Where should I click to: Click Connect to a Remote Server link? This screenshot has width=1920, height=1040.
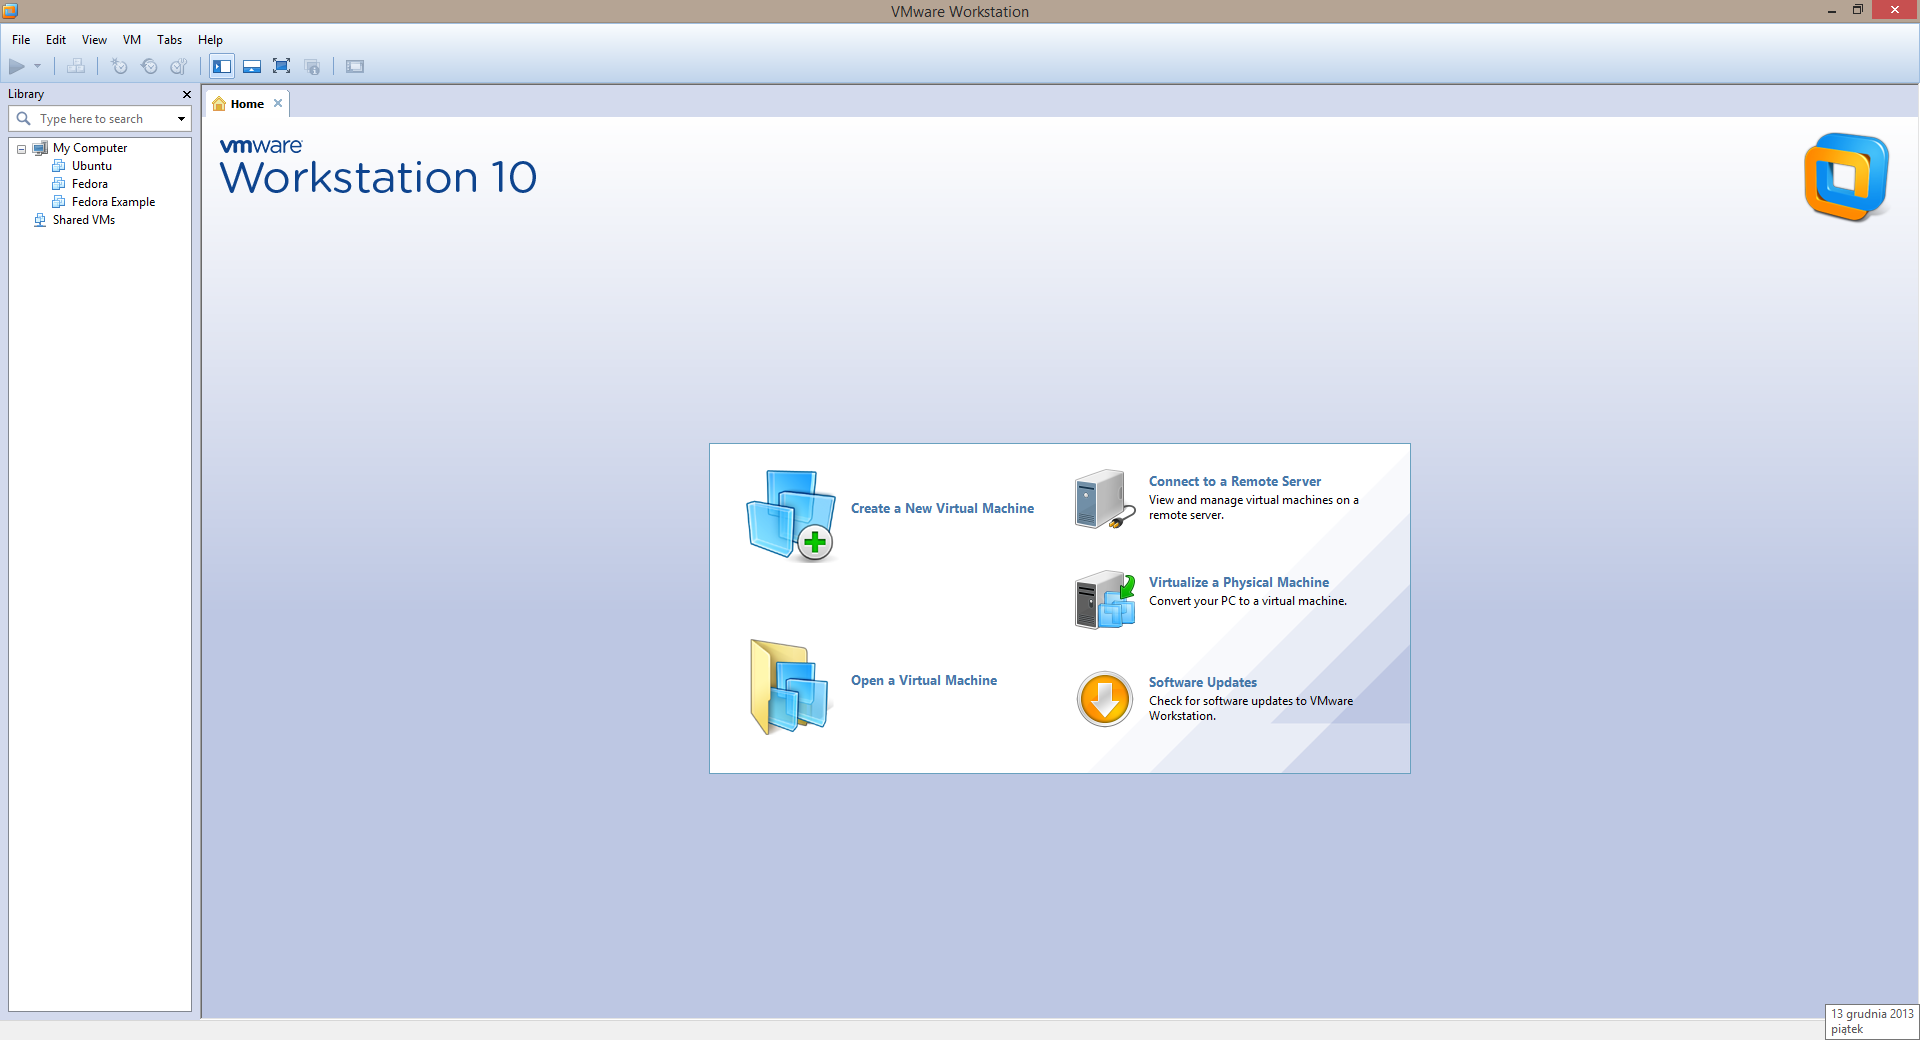coord(1235,481)
